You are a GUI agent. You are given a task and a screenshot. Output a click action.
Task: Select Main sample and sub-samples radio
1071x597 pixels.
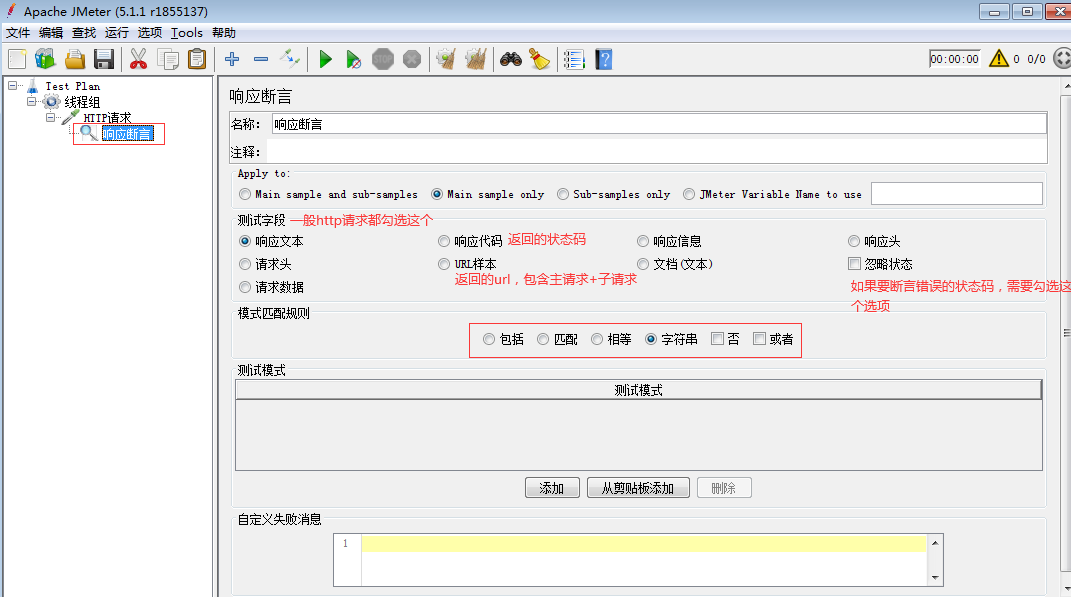click(245, 195)
